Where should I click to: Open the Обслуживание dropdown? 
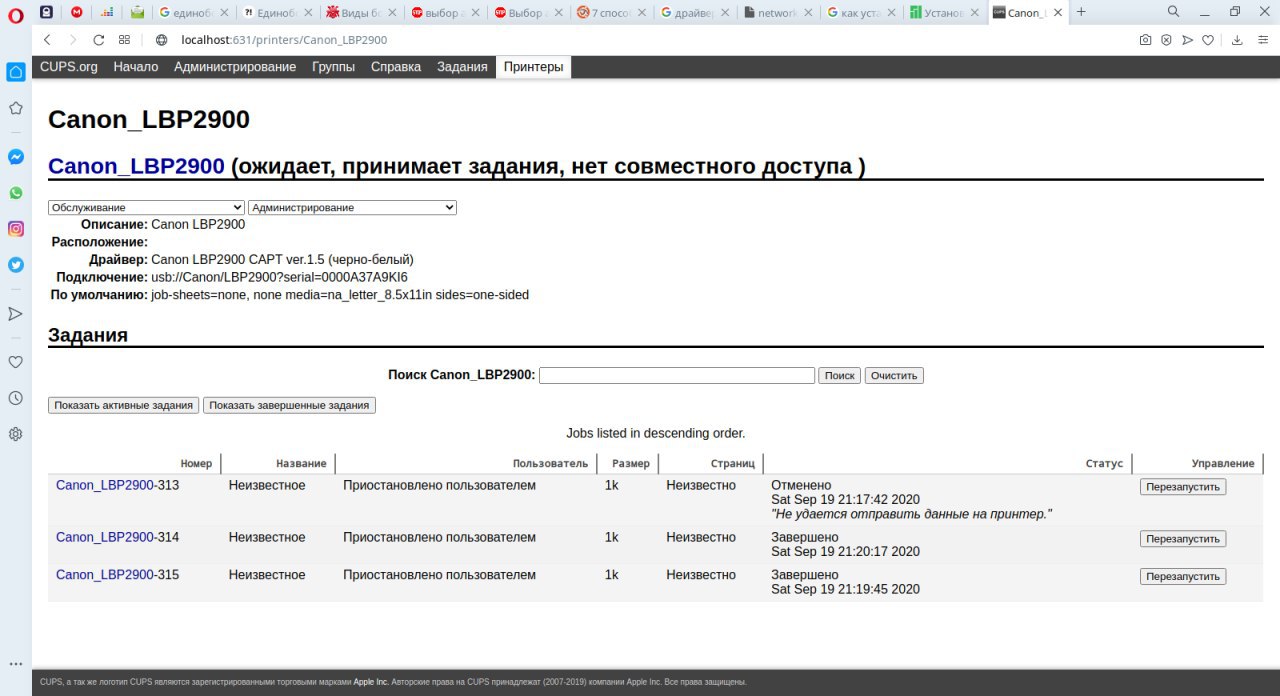point(146,207)
